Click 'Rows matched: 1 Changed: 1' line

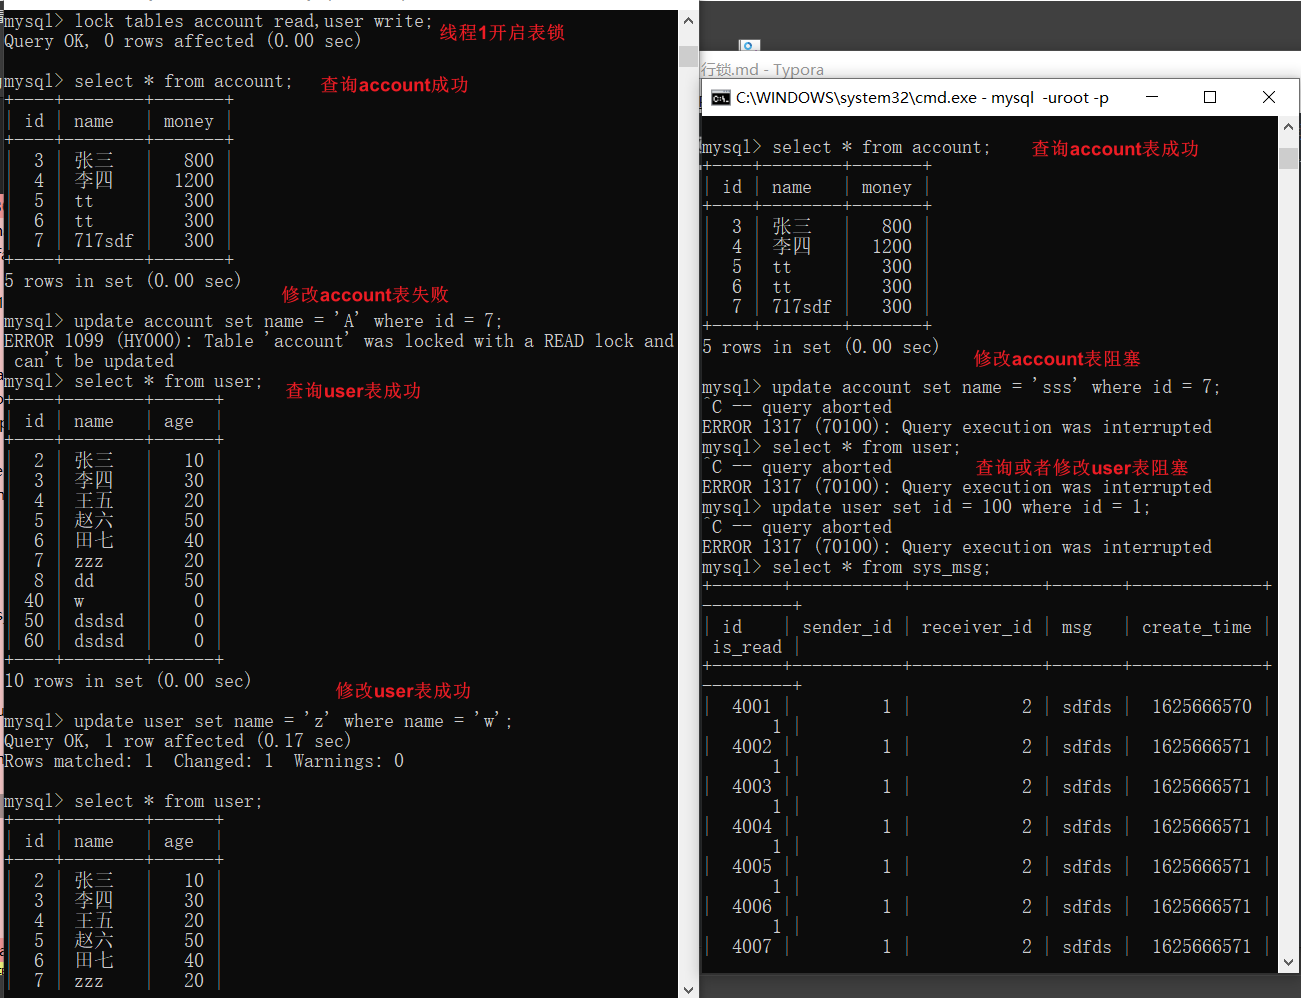click(204, 761)
